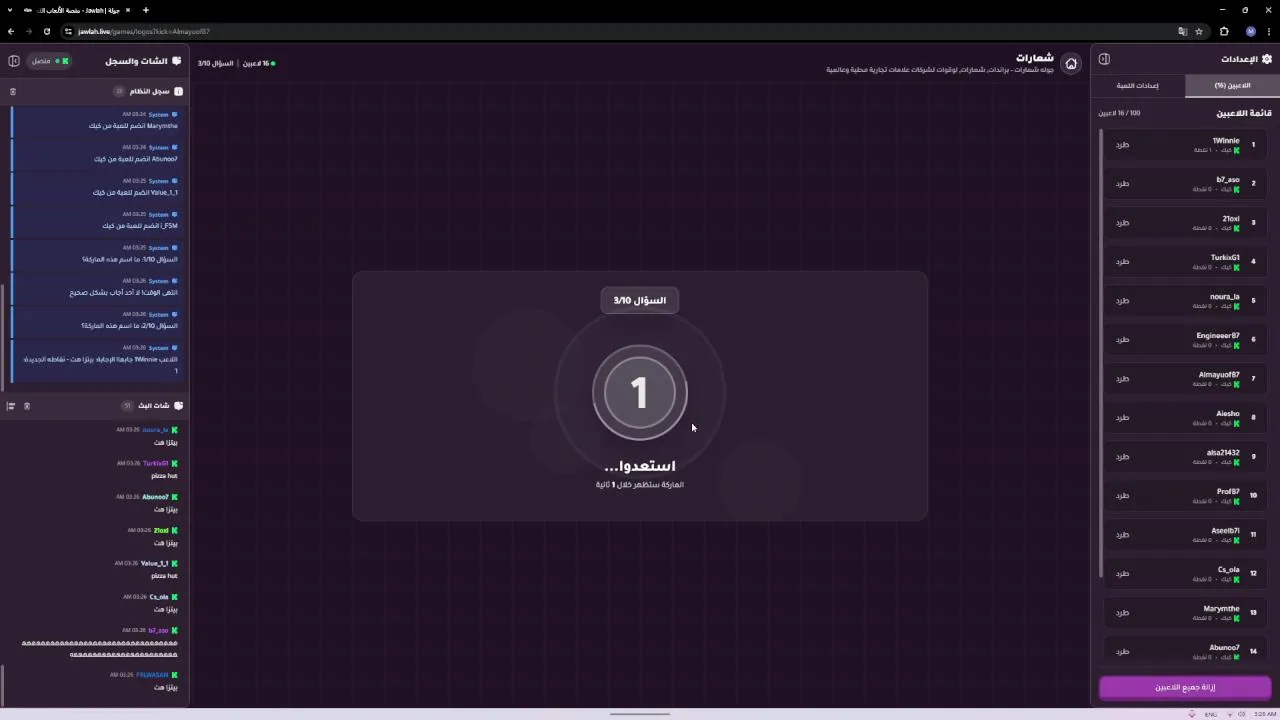Bookmark this page with the star icon
Screen dimensions: 1280x720
[1199, 31]
